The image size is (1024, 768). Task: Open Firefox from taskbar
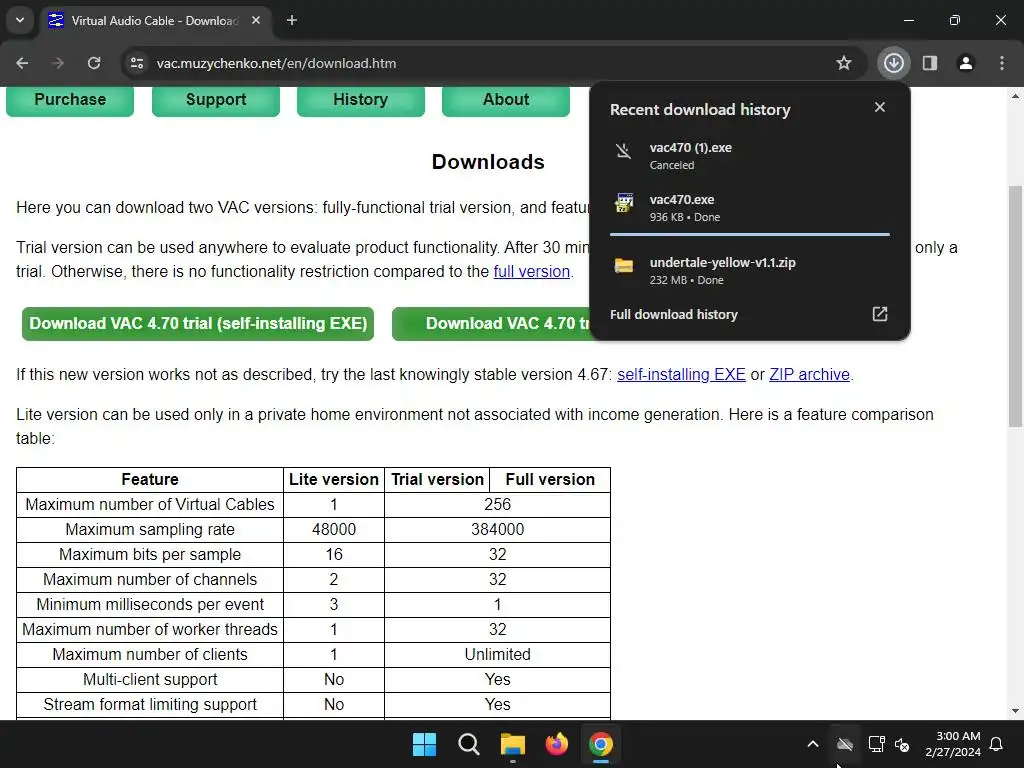[556, 744]
